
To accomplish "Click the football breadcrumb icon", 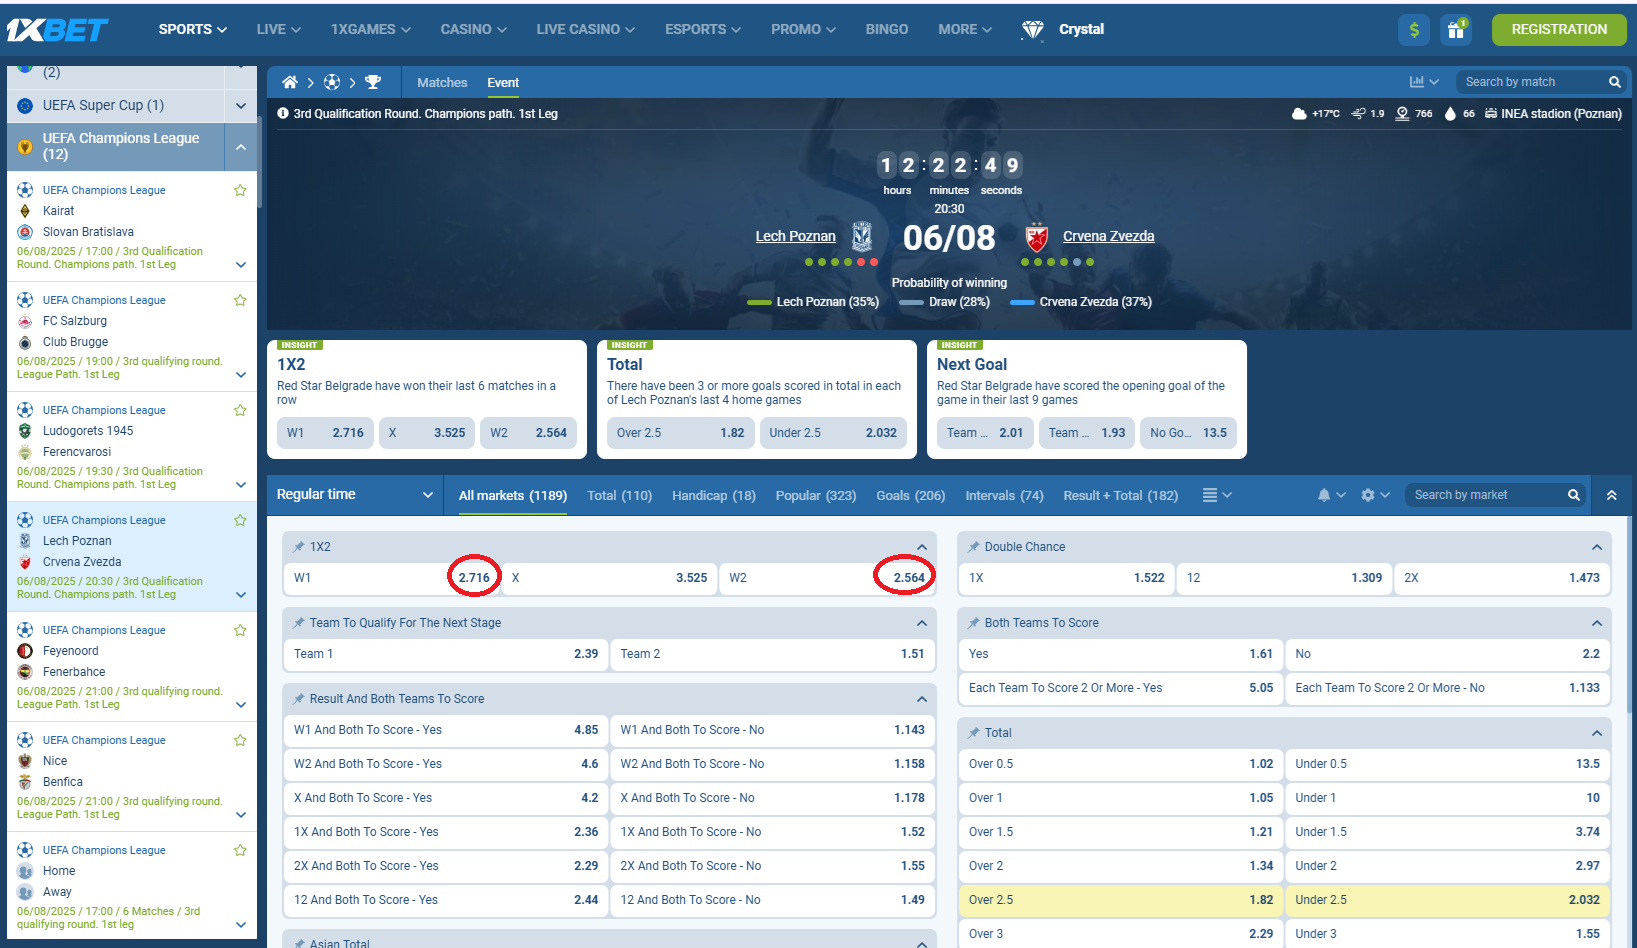I will [332, 82].
